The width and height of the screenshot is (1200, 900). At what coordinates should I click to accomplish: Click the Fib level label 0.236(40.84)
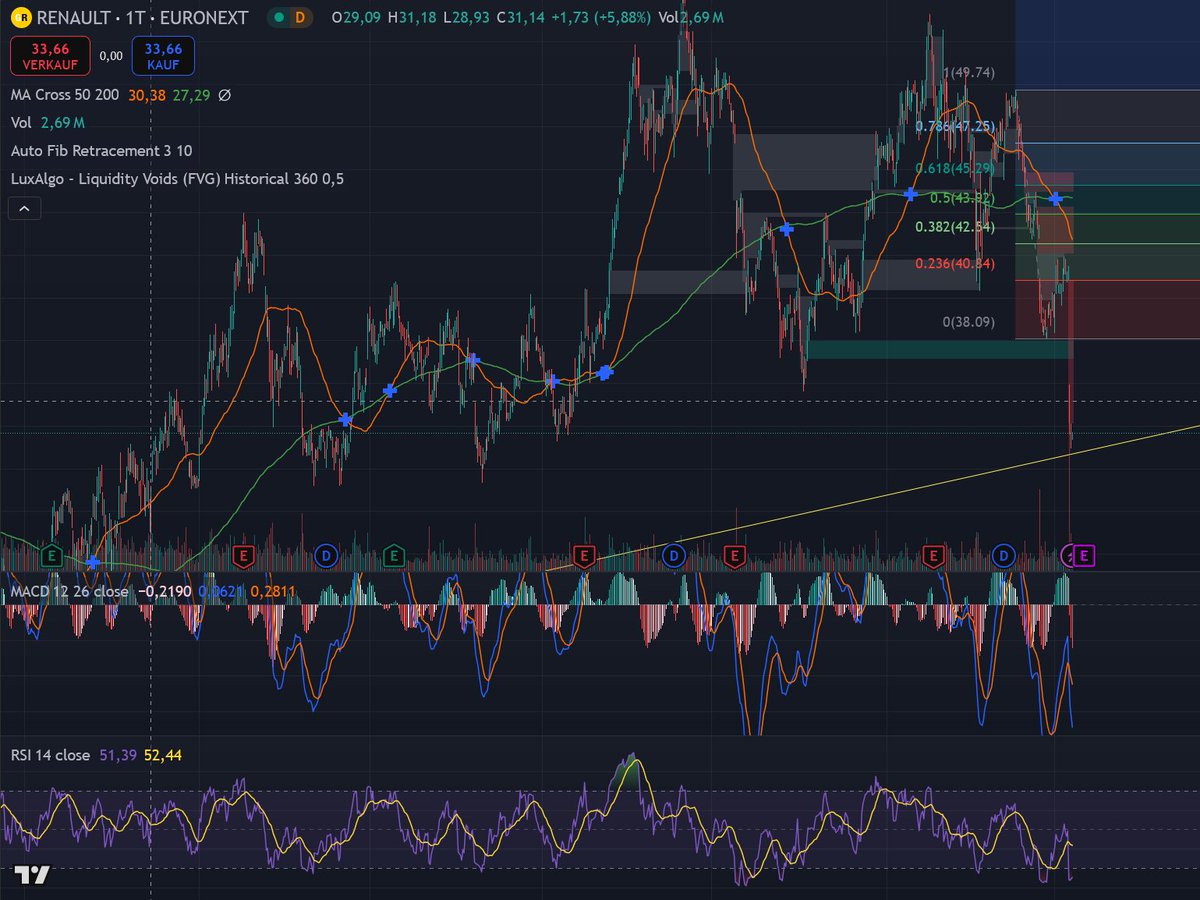pyautogui.click(x=955, y=264)
